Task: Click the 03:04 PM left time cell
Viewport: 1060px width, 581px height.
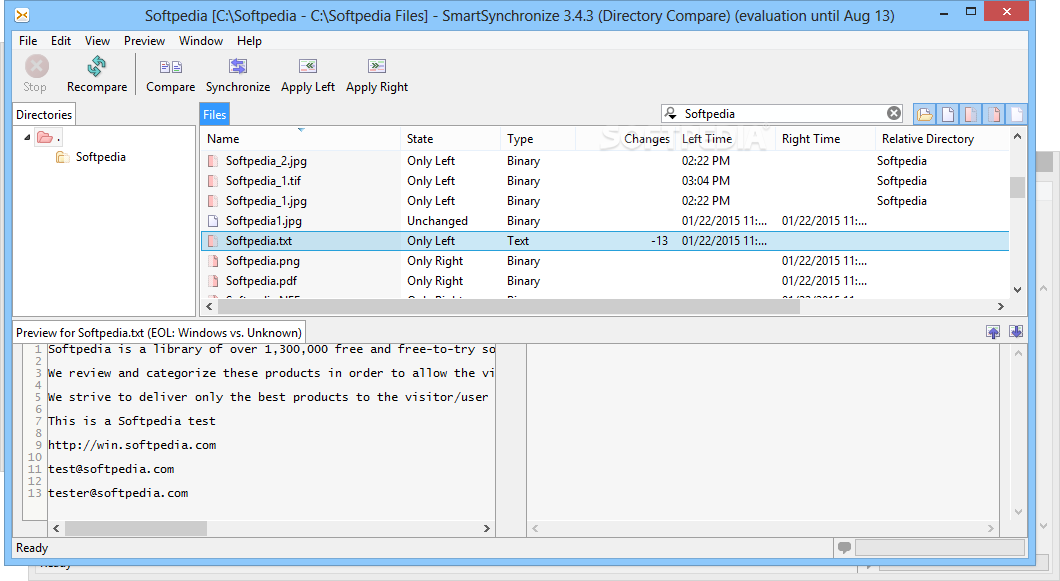Action: click(705, 181)
